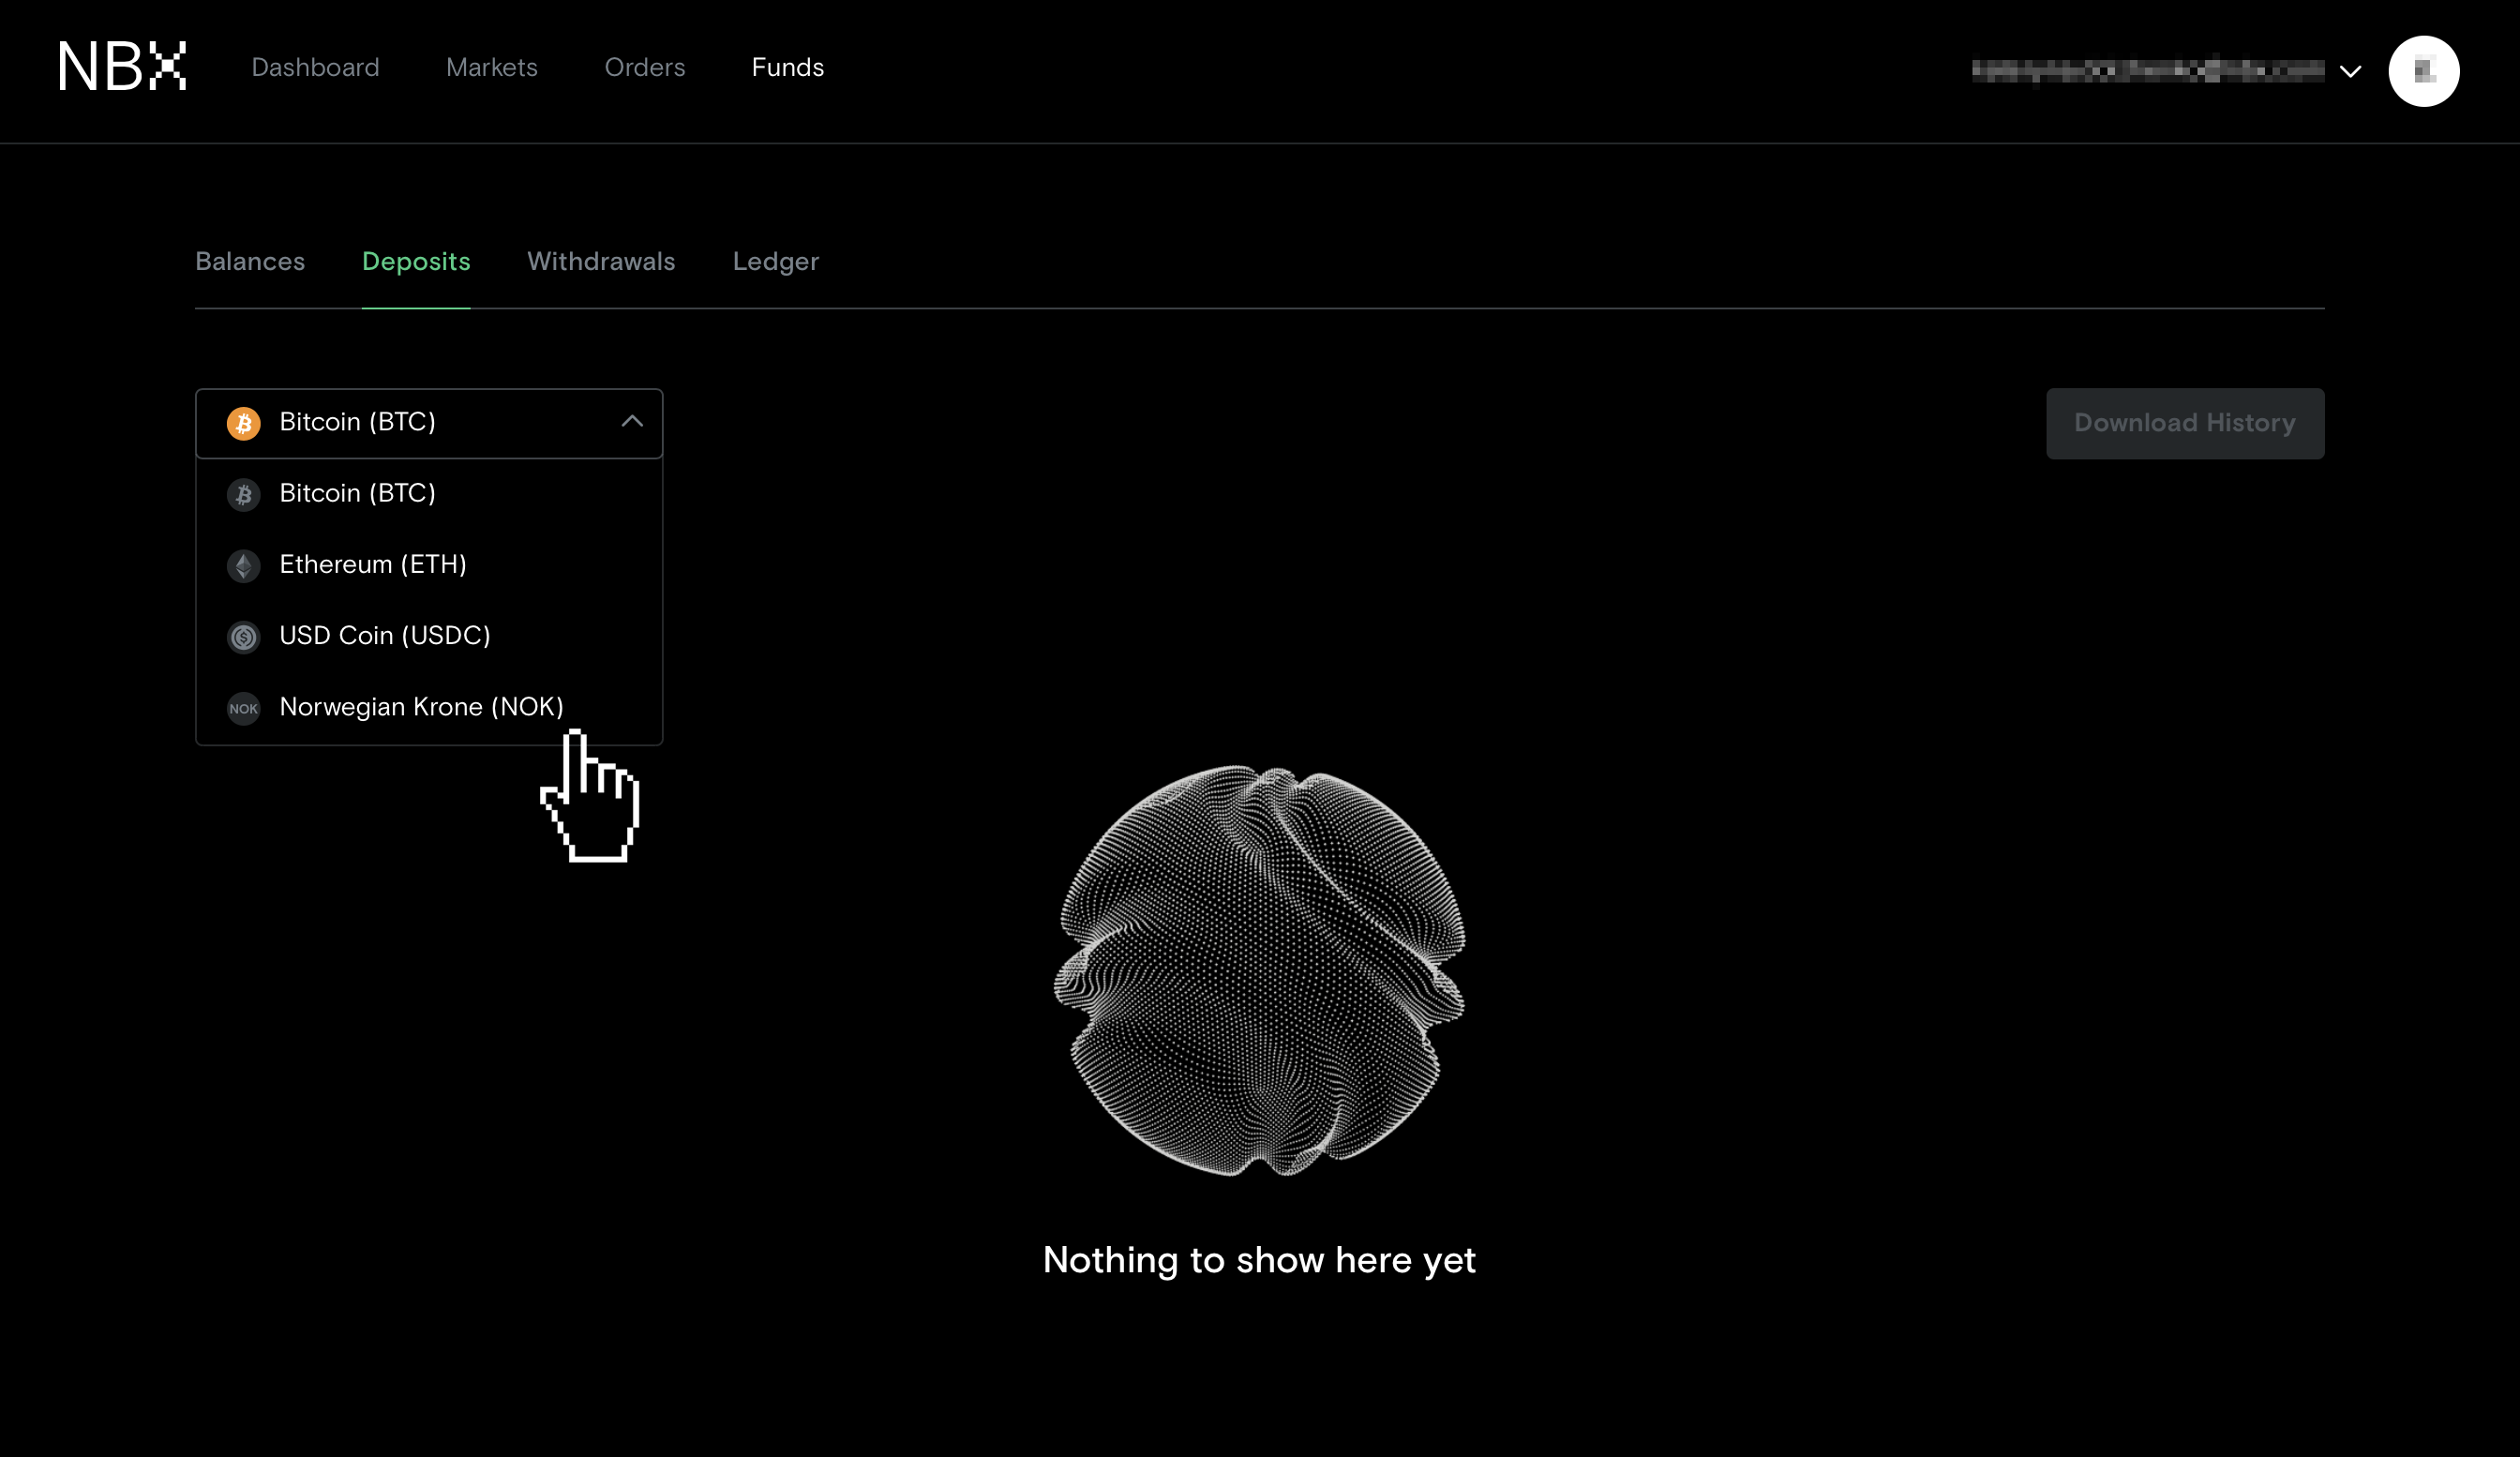Image resolution: width=2520 pixels, height=1457 pixels.
Task: Select Bitcoin (BTC) list option
Action: pyautogui.click(x=357, y=493)
